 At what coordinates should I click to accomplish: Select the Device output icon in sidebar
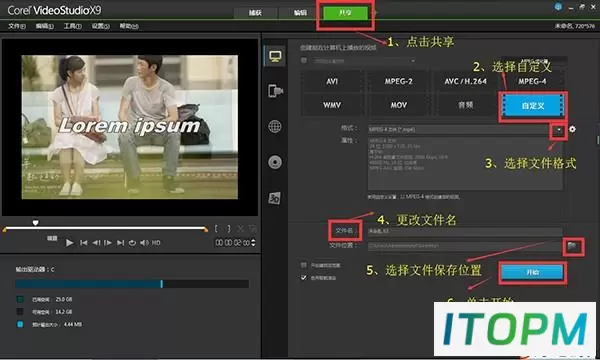275,91
